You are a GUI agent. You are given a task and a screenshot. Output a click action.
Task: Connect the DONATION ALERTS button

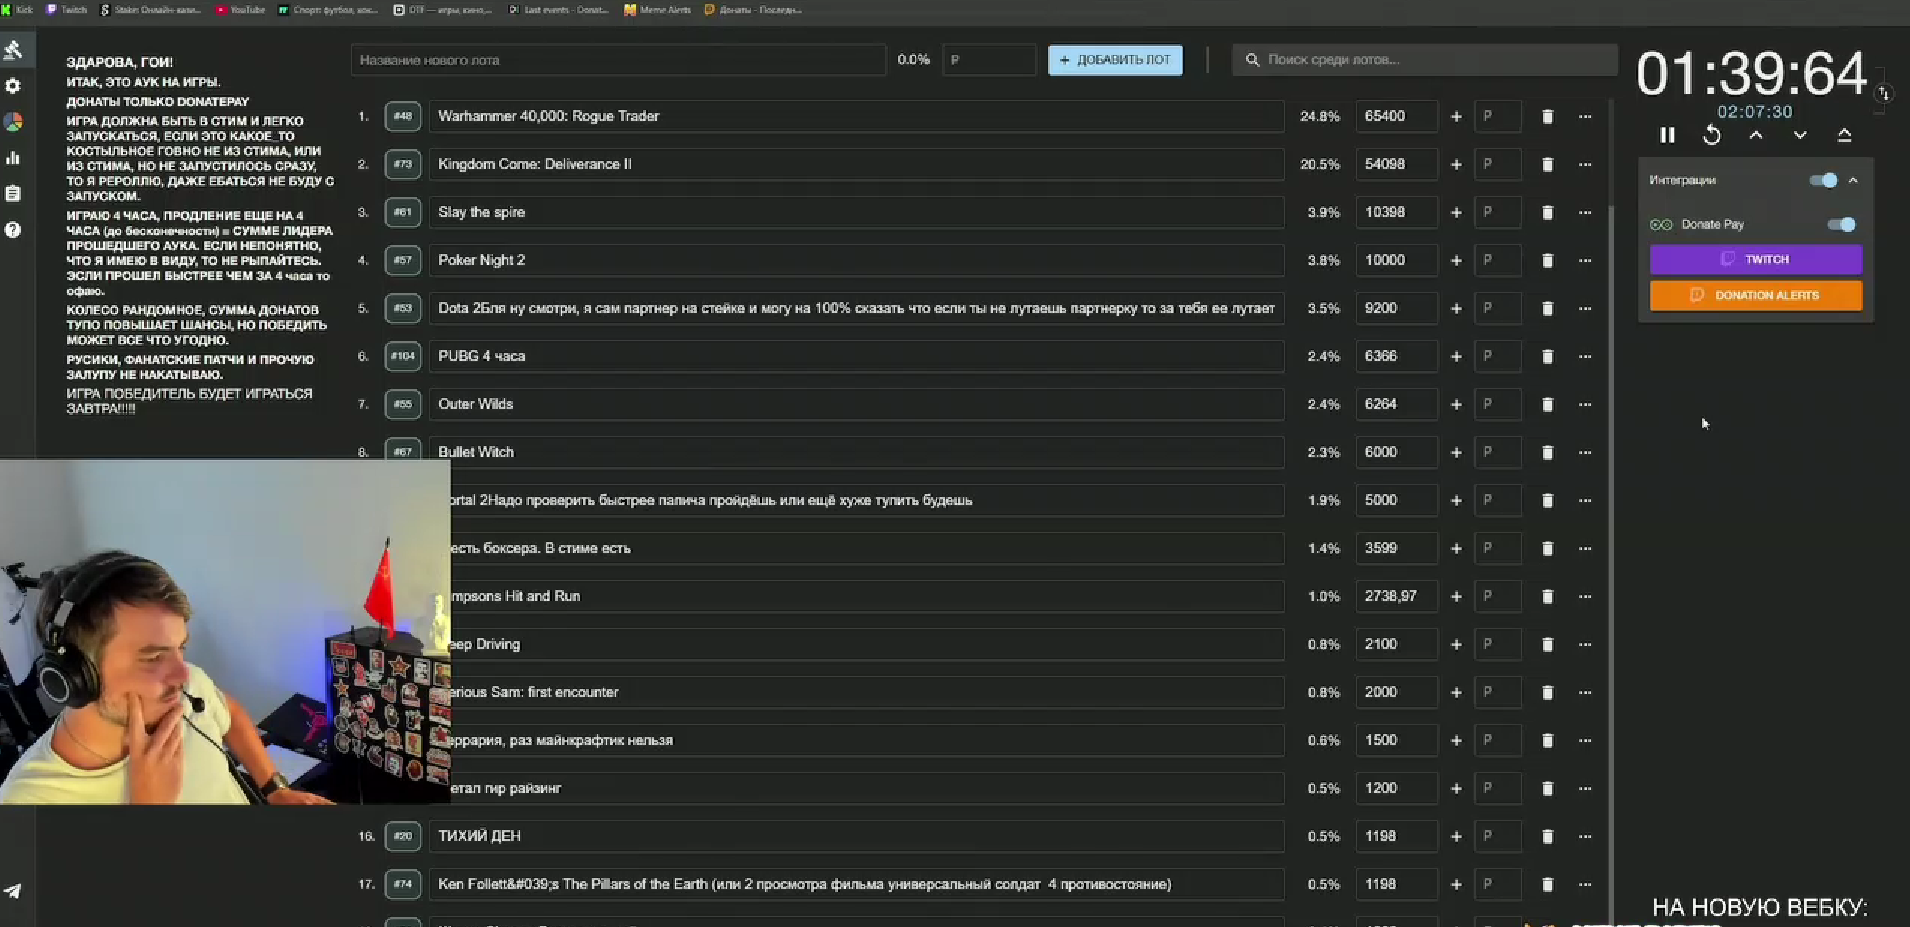(1756, 295)
